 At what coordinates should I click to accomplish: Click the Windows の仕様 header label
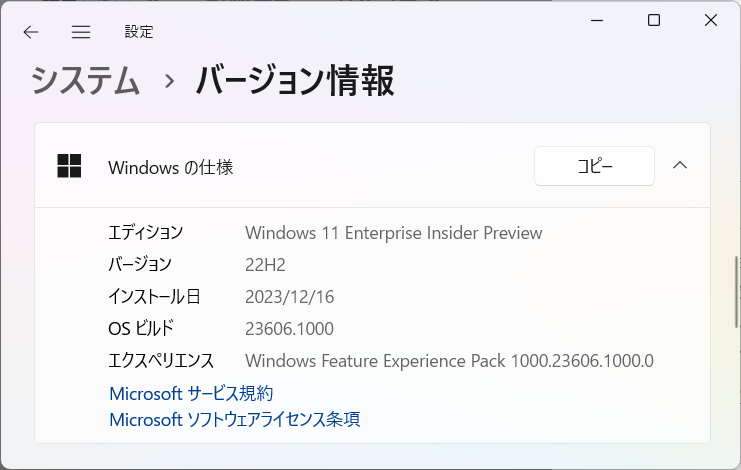click(x=171, y=167)
